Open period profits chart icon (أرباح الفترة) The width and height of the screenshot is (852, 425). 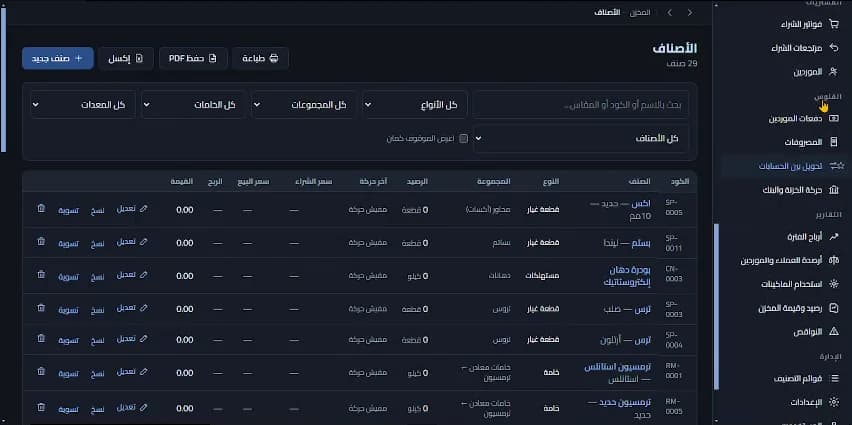[834, 236]
